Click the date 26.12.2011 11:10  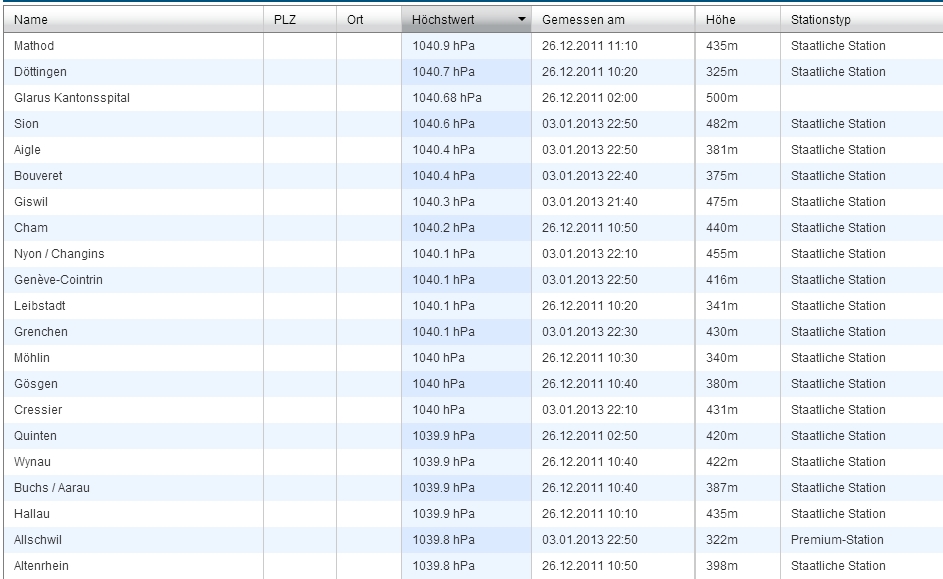pos(589,46)
